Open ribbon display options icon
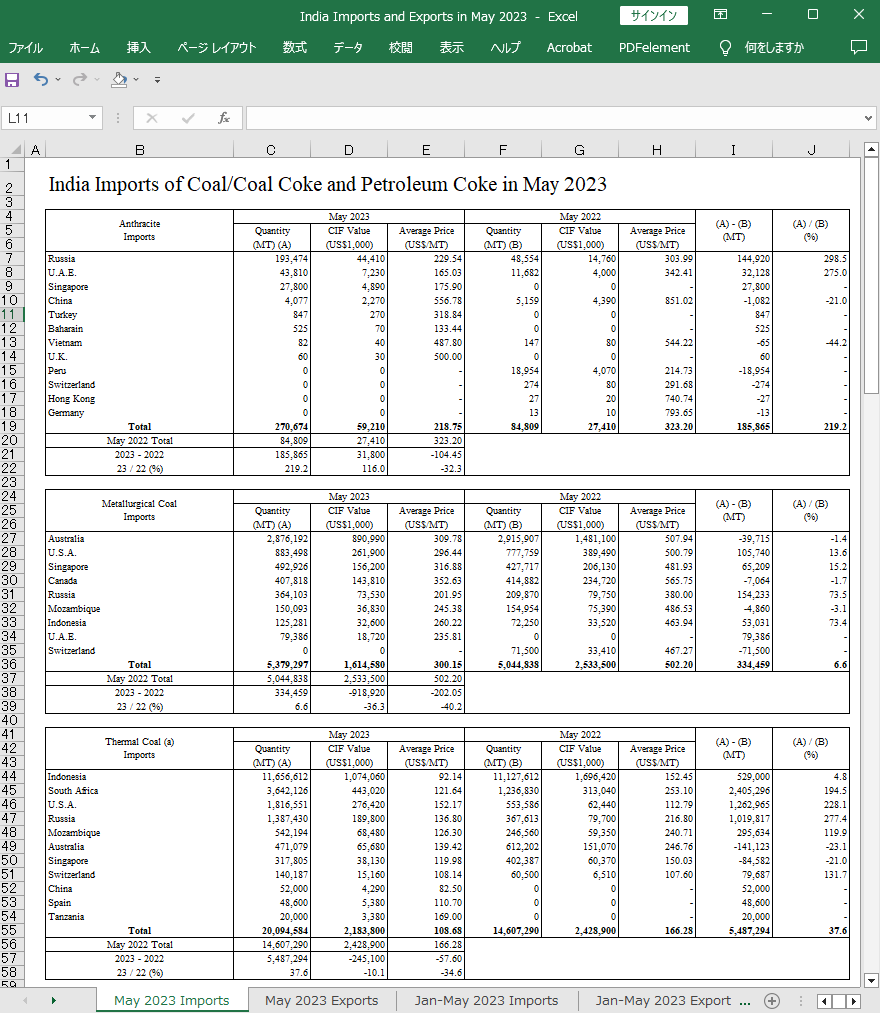The width and height of the screenshot is (880, 1013). pyautogui.click(x=720, y=14)
